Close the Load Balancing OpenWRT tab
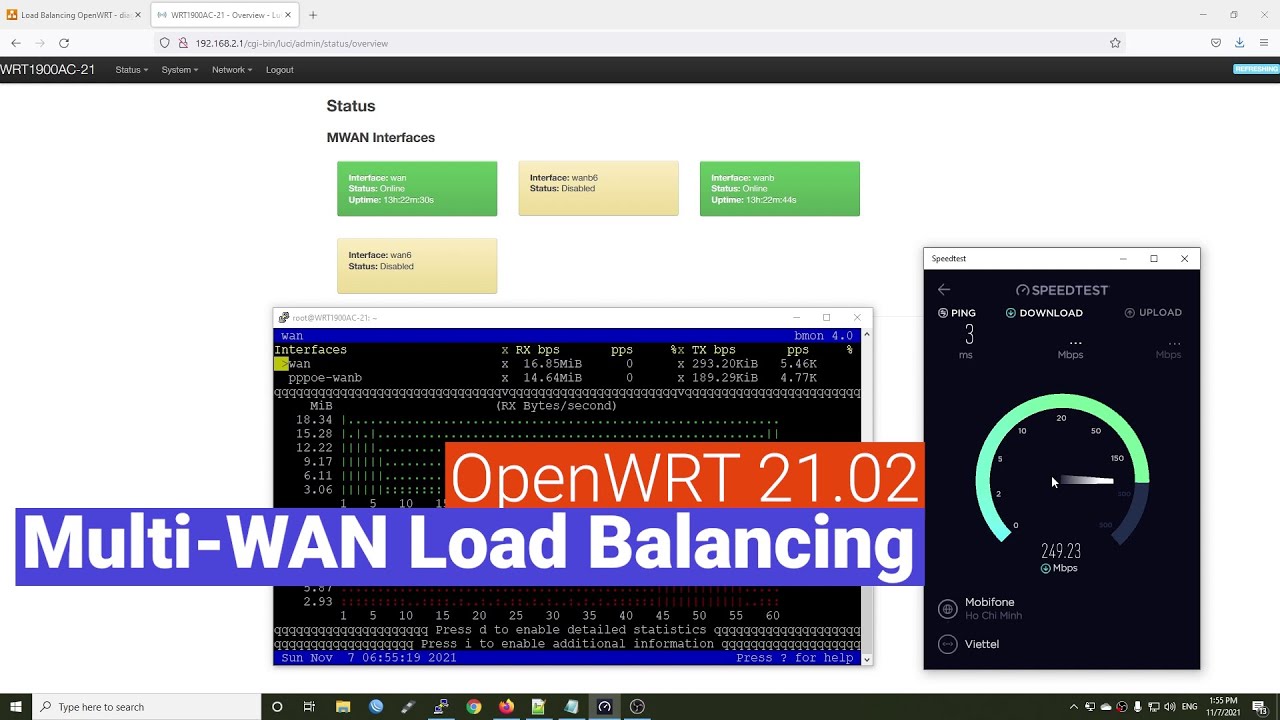The height and width of the screenshot is (720, 1280). click(138, 15)
